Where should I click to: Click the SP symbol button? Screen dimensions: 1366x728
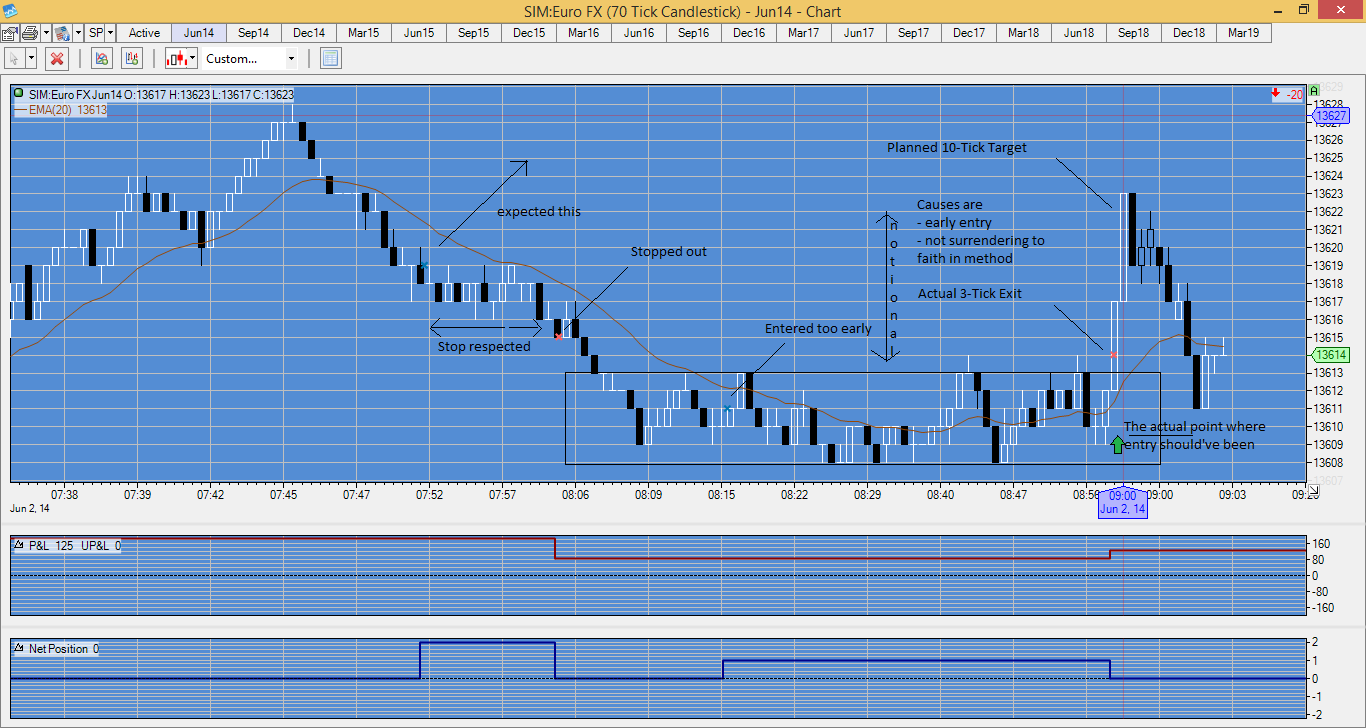[96, 33]
